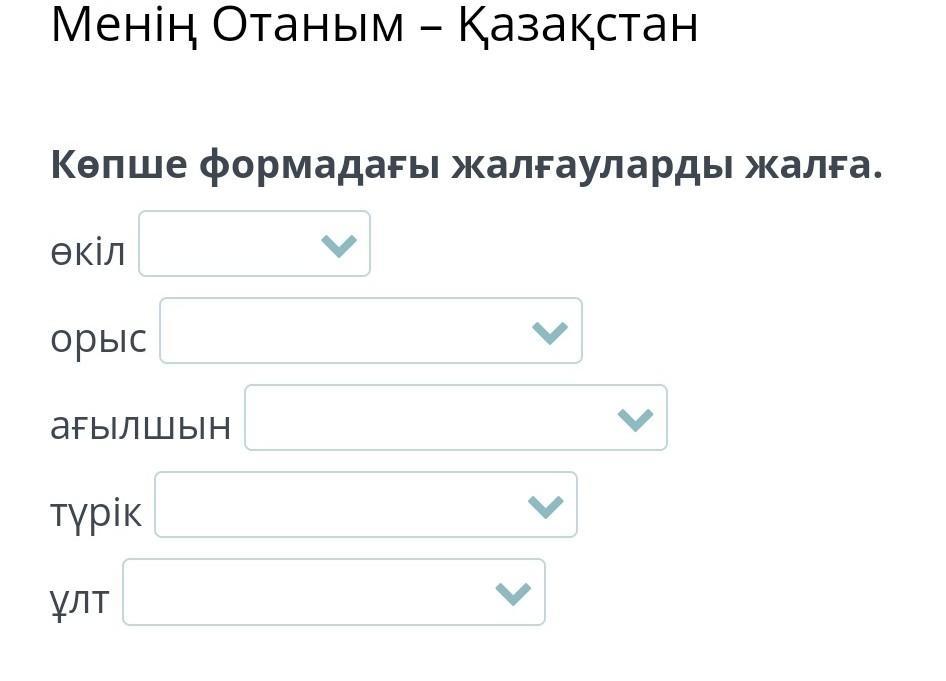Click the chevron arrow in the түрік row

pos(546,506)
